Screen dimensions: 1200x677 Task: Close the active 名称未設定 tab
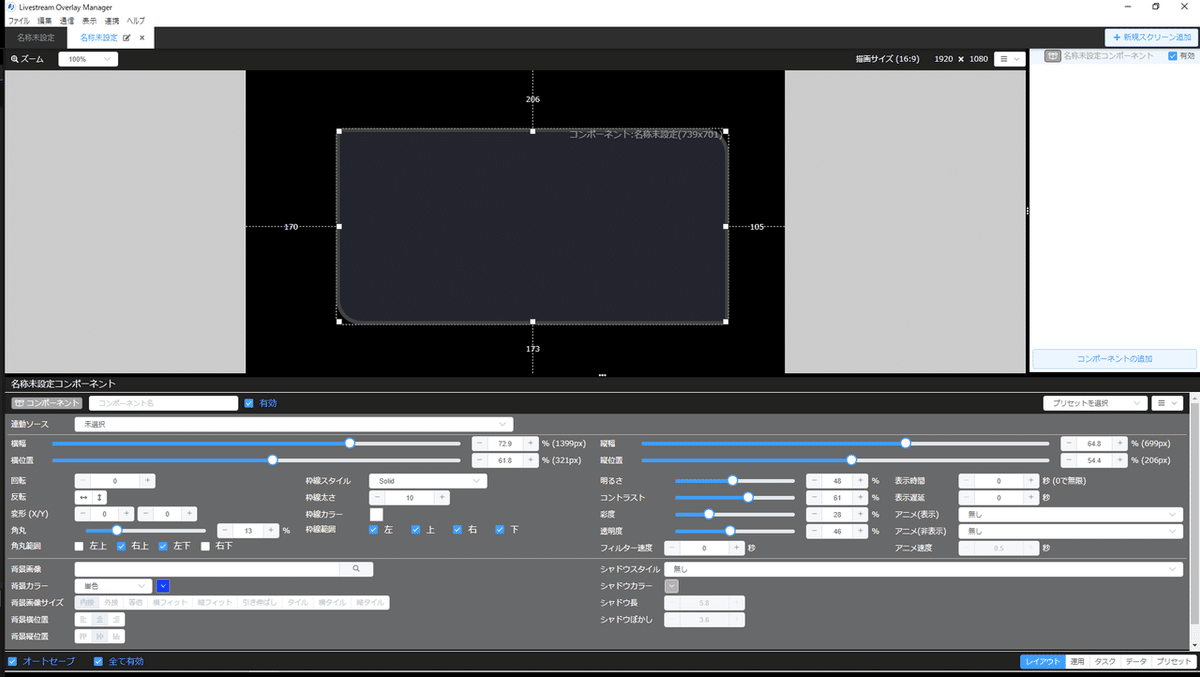[142, 38]
